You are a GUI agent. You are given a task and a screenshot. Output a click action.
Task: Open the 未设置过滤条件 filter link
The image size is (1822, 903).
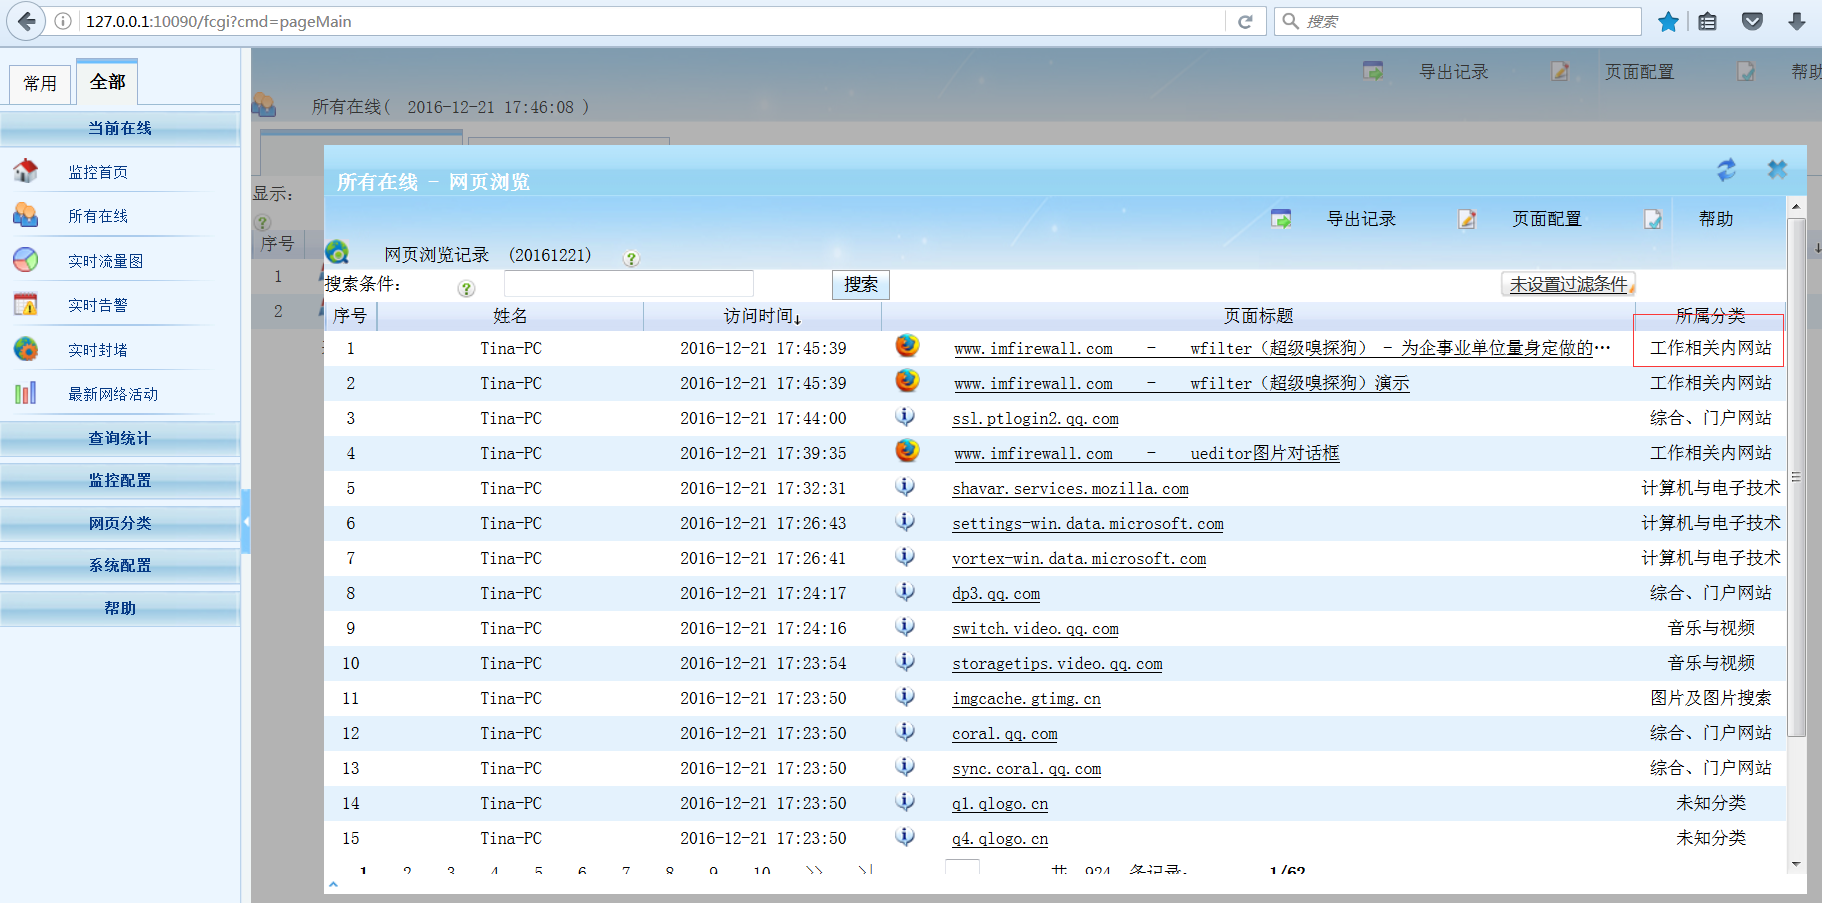point(1568,284)
